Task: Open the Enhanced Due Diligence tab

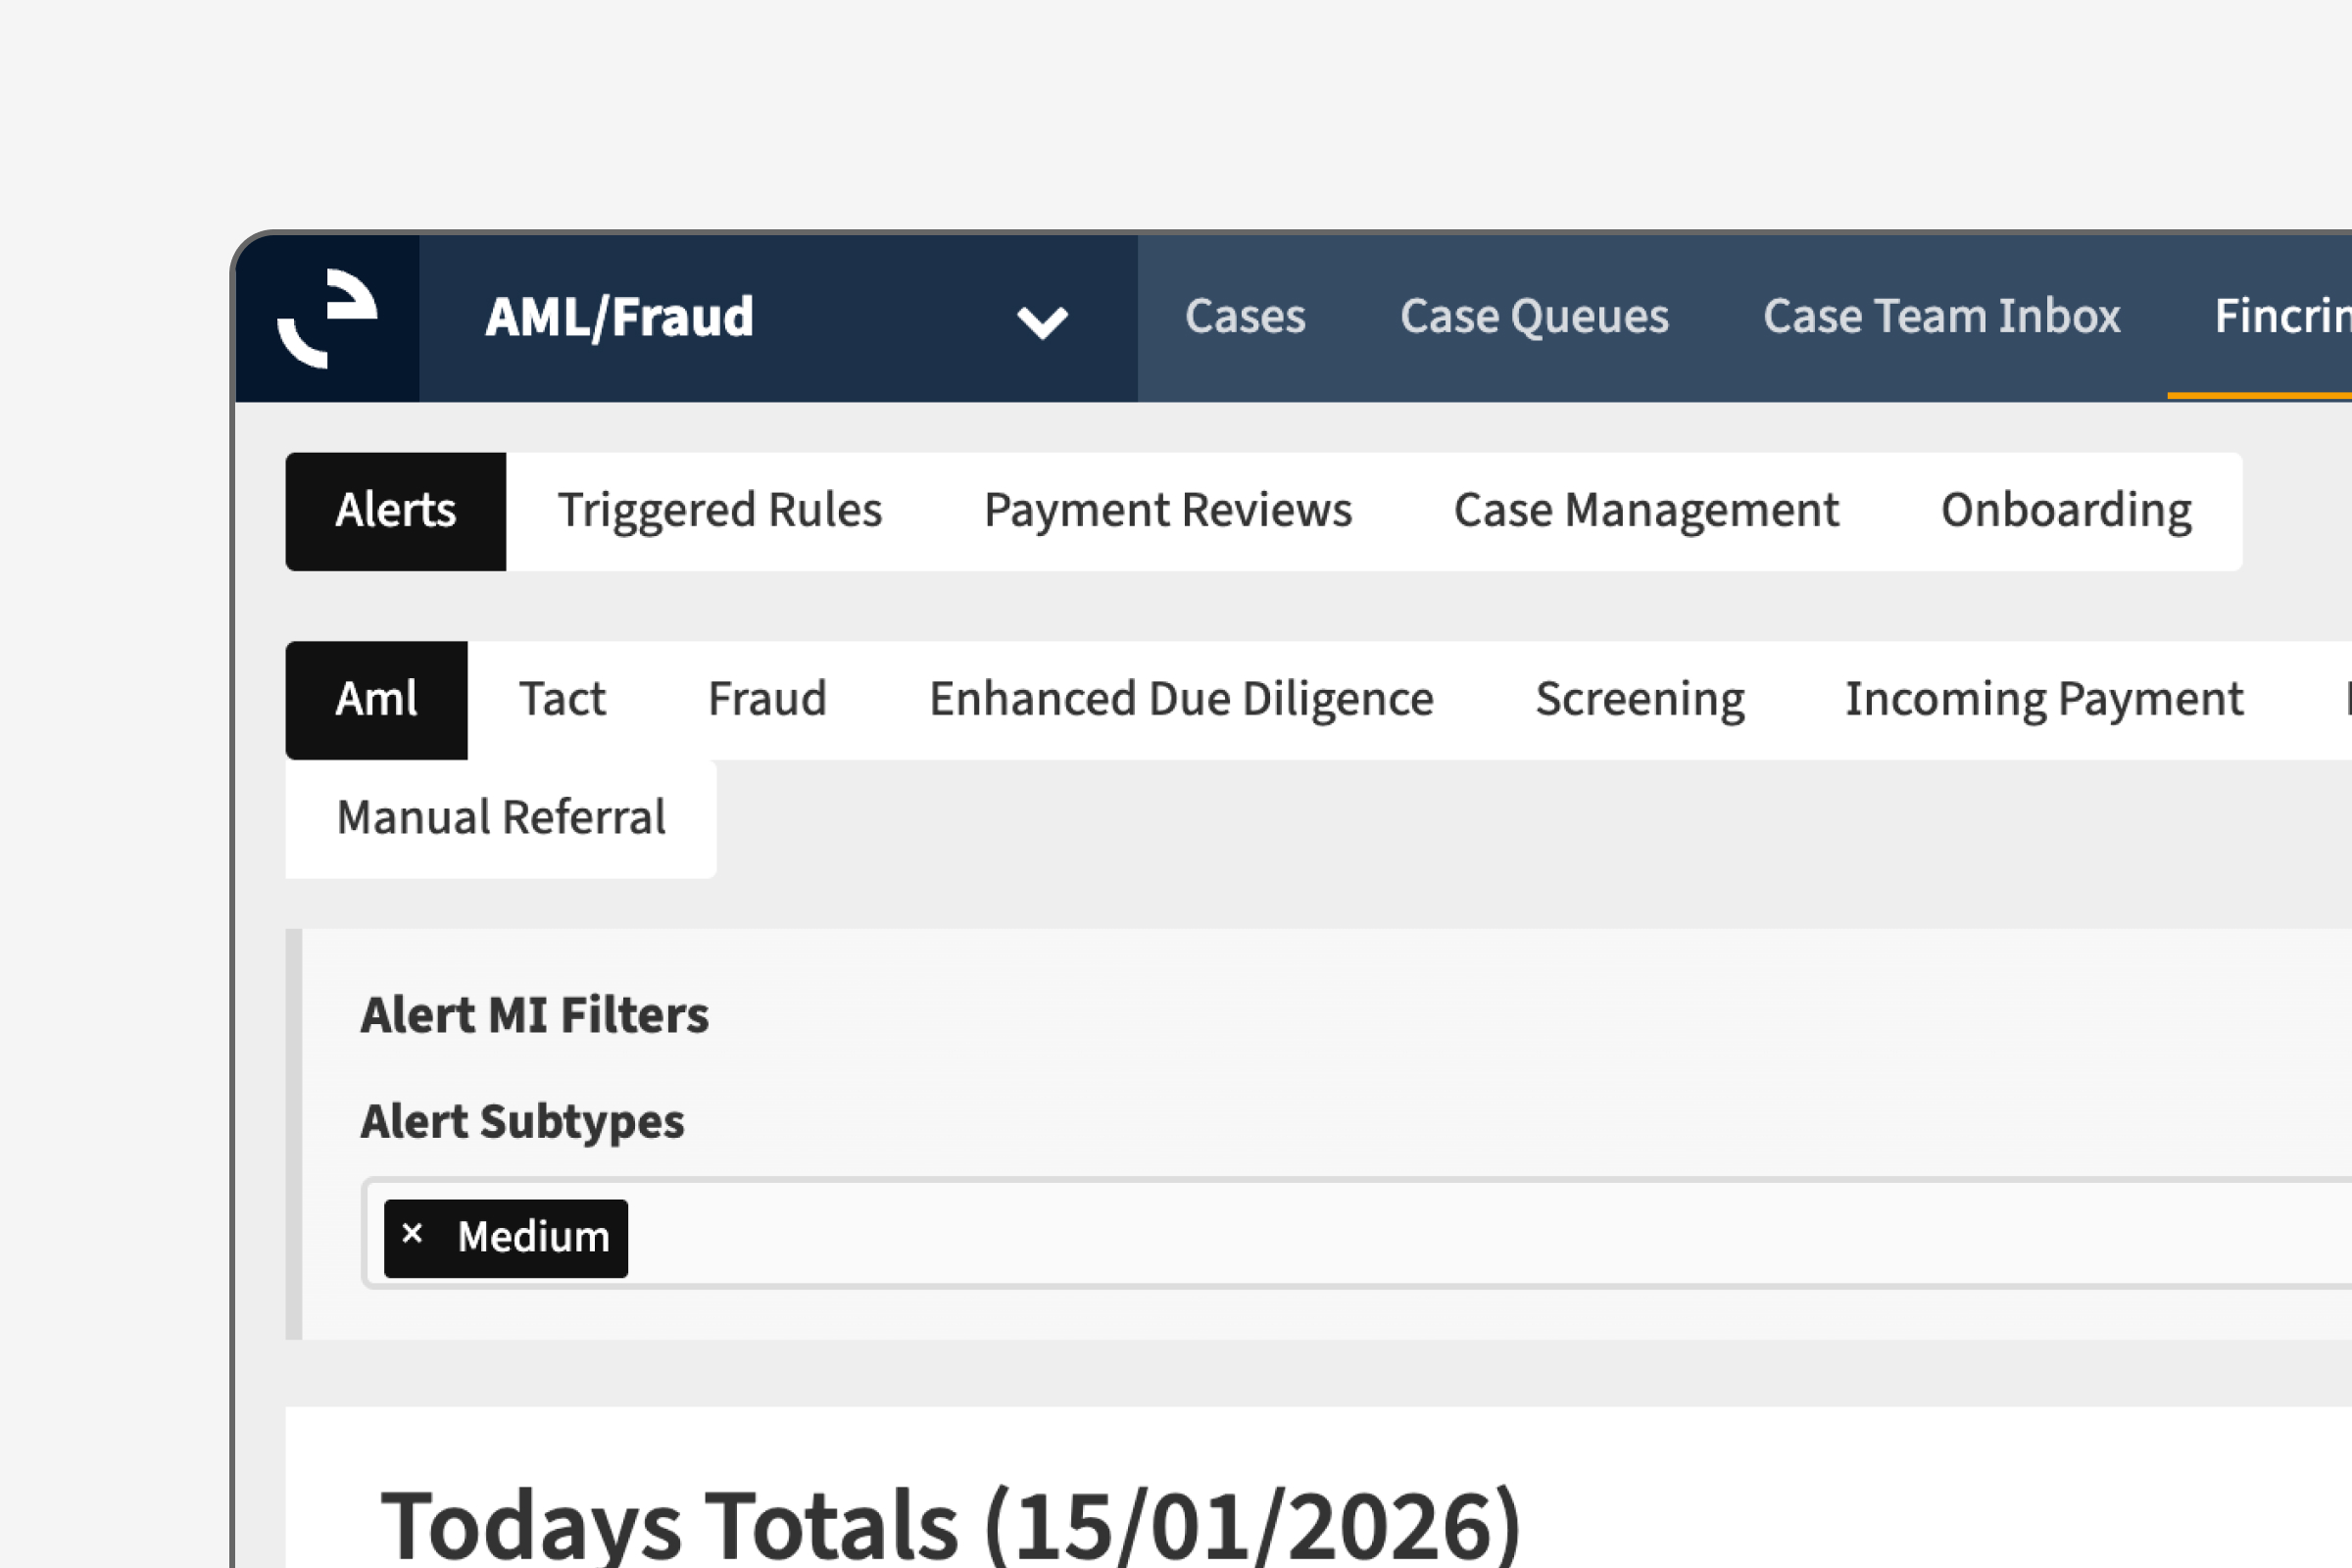Action: (x=1180, y=700)
